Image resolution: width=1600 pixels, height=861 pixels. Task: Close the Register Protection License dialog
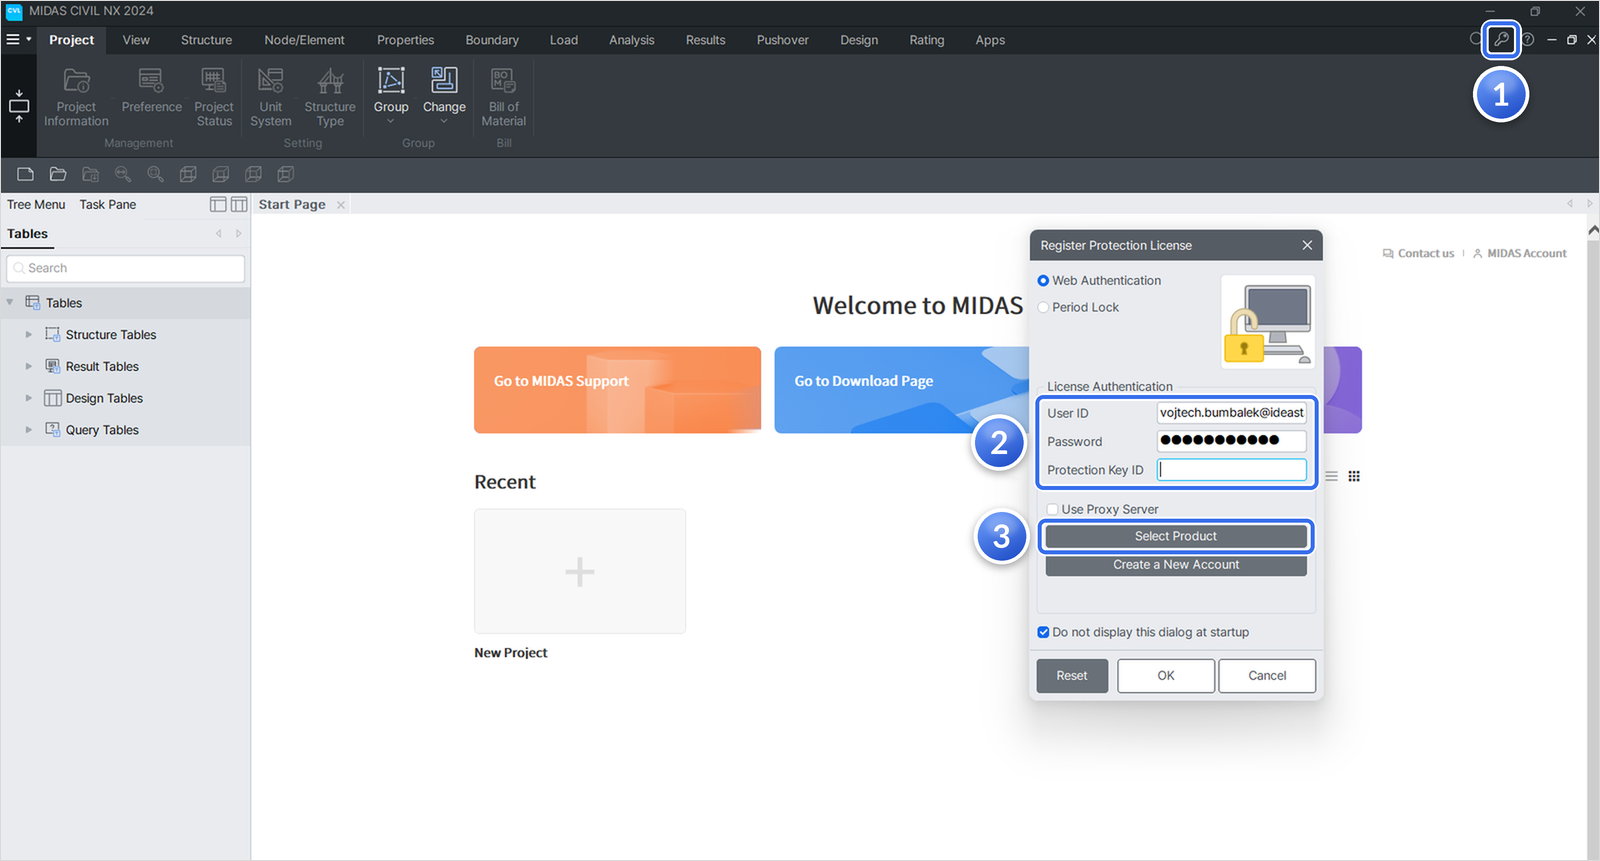(1307, 245)
